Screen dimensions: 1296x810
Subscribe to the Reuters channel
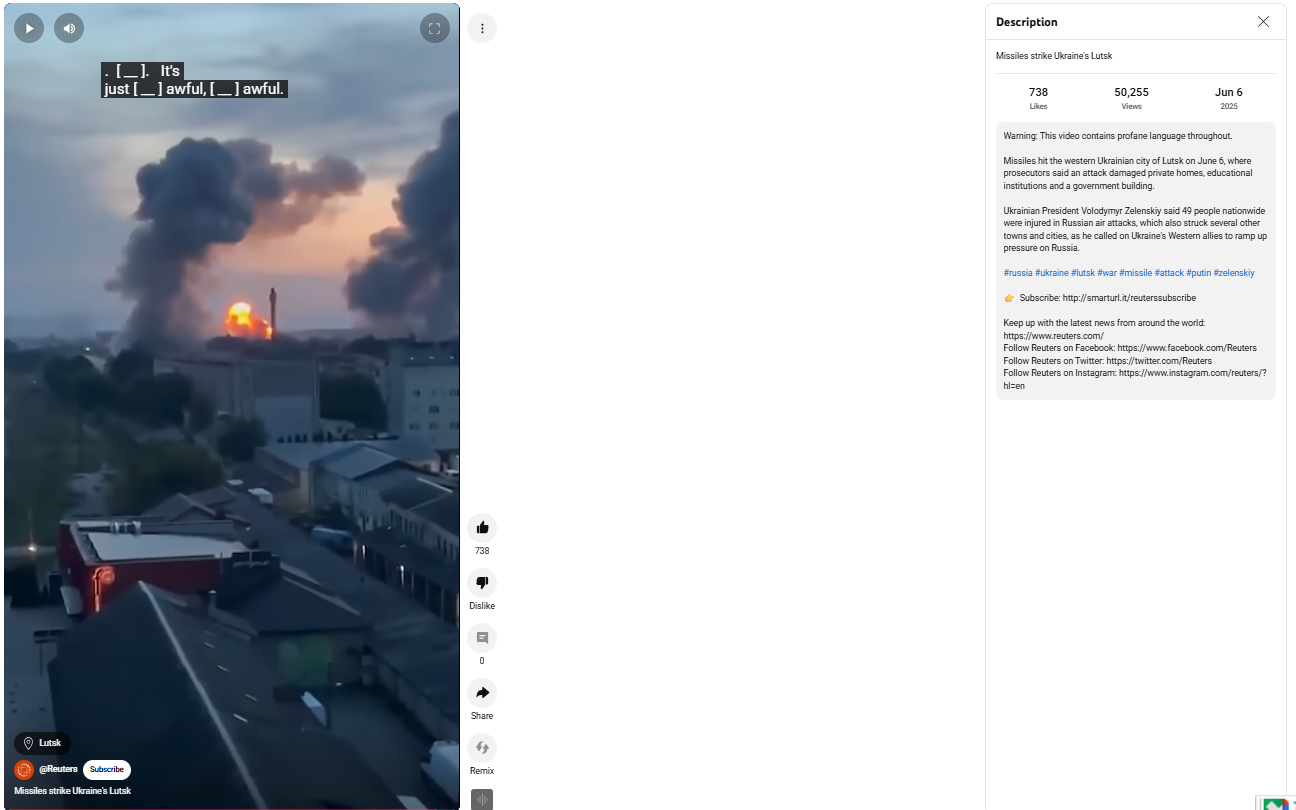point(107,770)
